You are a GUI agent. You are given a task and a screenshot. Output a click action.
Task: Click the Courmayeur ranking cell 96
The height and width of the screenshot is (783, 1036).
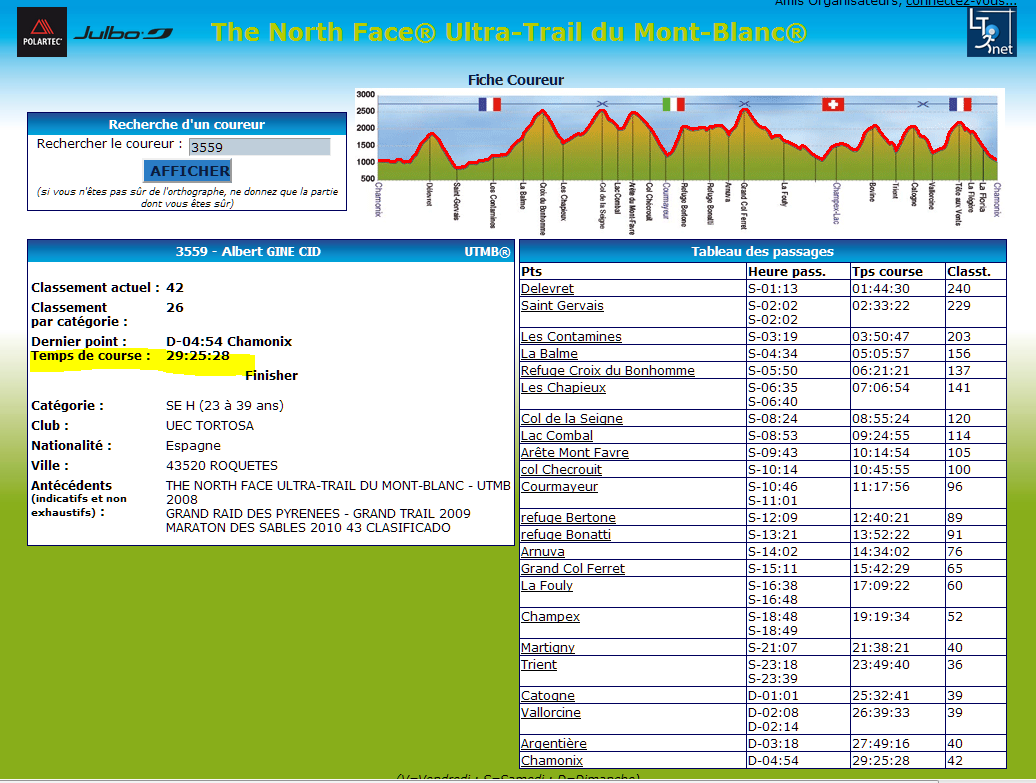tap(955, 487)
